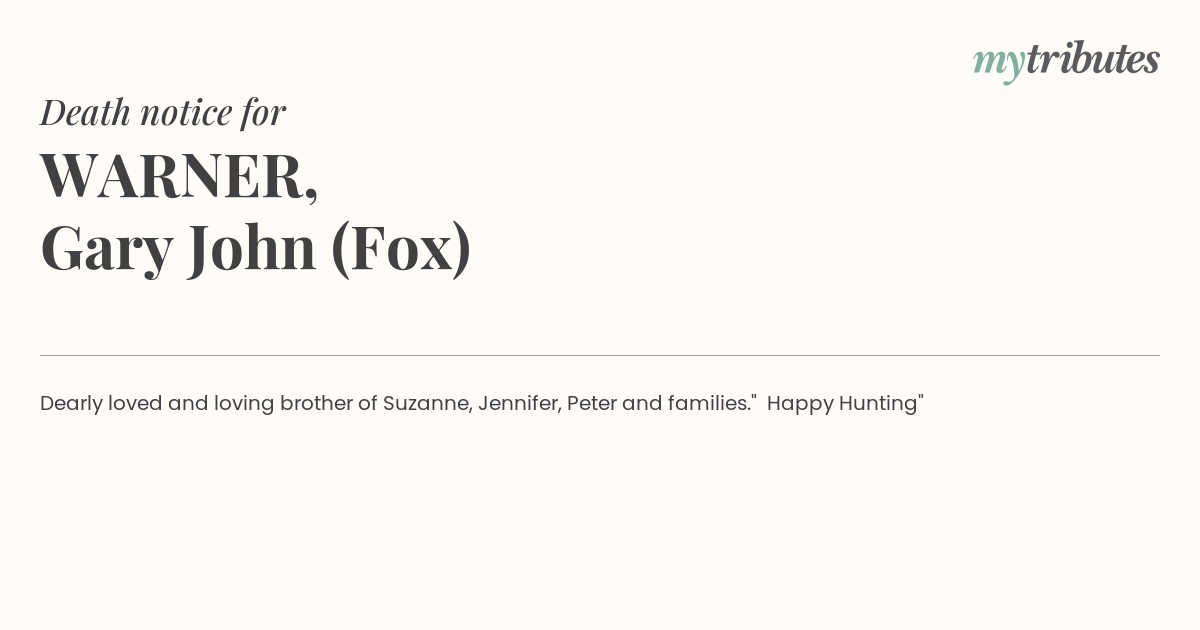Select the "Death notice for" italic heading
Viewport: 1200px width, 630px height.
click(163, 112)
